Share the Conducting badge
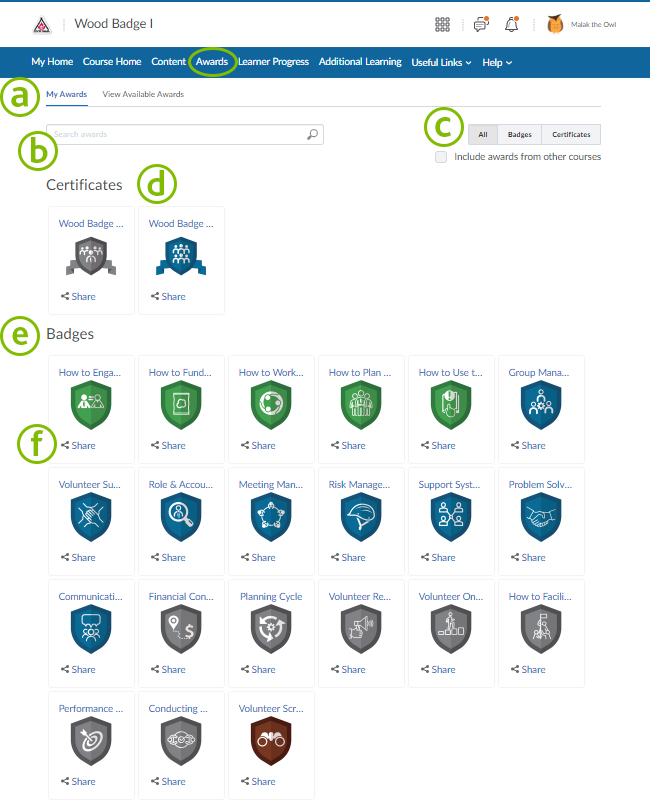650x809 pixels. 168,782
